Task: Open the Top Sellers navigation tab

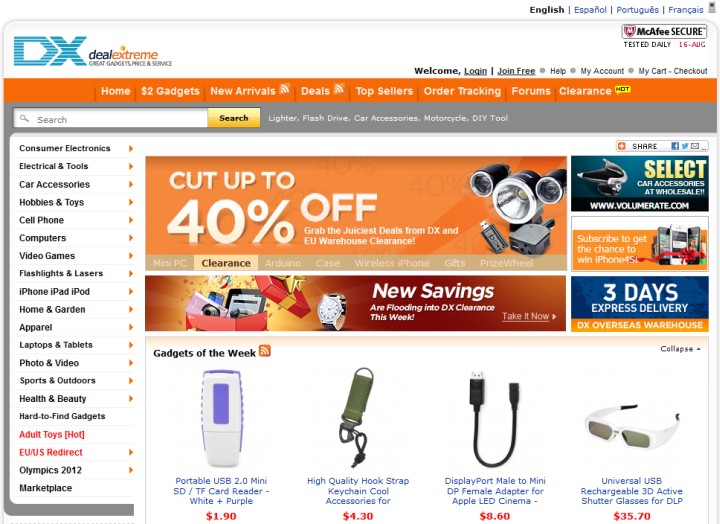Action: pos(384,91)
